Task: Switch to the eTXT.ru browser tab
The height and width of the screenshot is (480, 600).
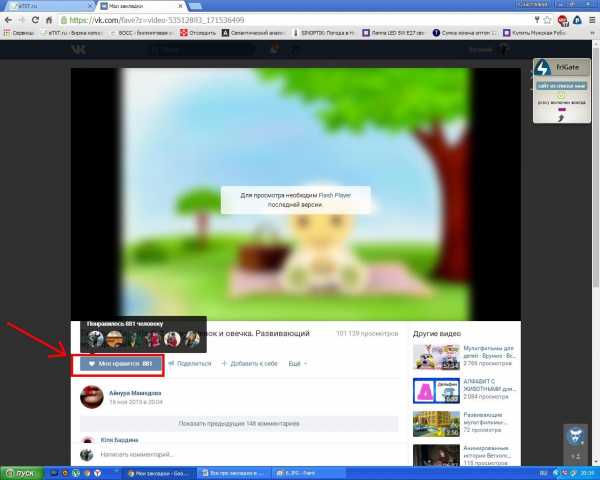Action: tap(48, 6)
